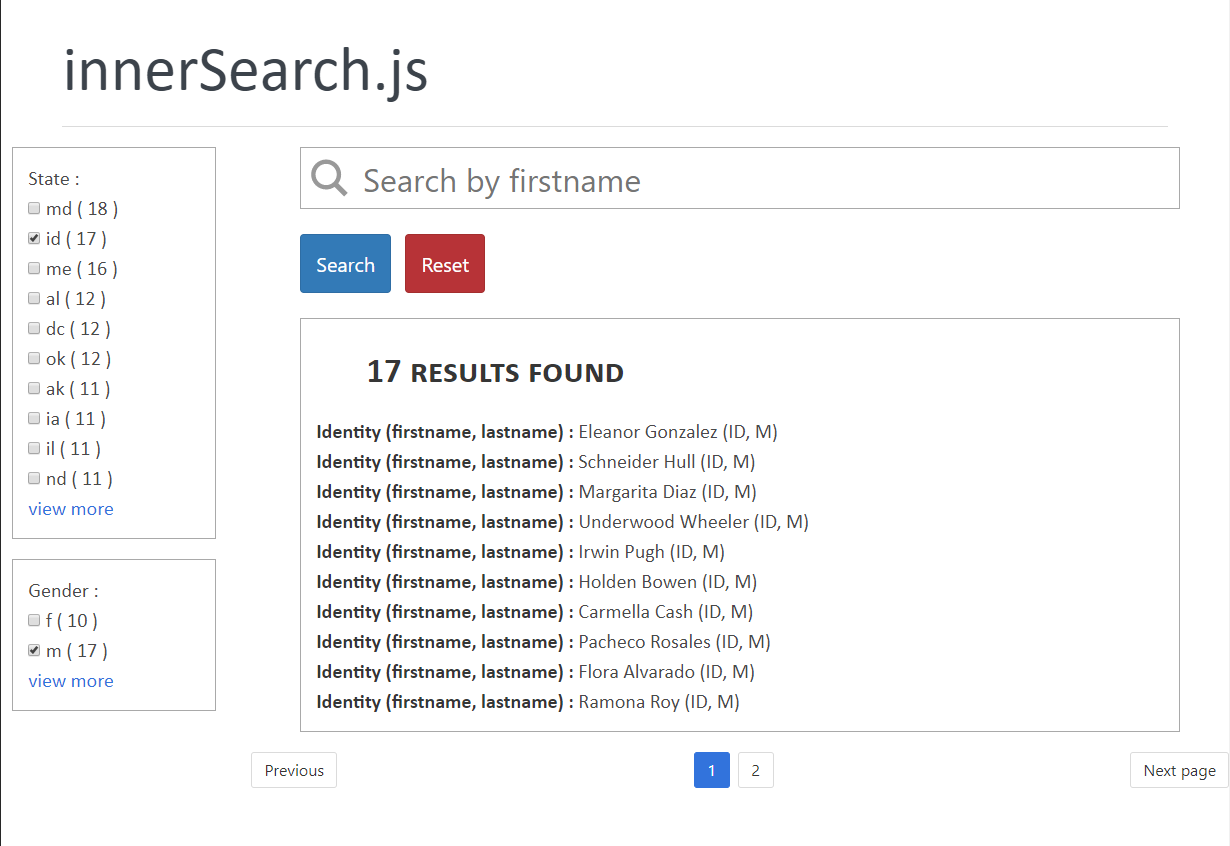
Task: Toggle the ak state filter
Action: click(34, 389)
